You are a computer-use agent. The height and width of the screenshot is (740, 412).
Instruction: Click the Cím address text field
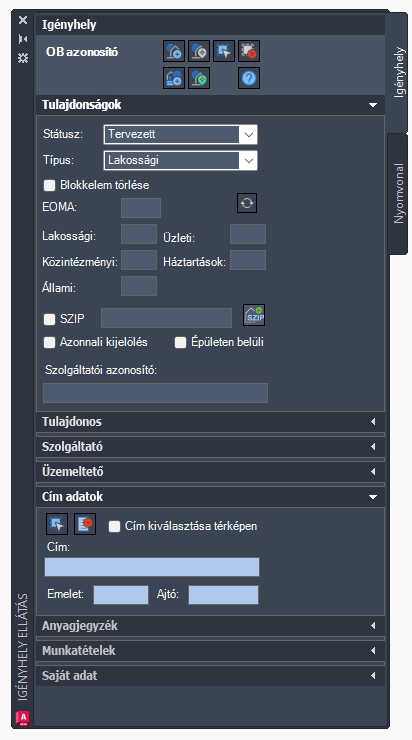point(152,567)
